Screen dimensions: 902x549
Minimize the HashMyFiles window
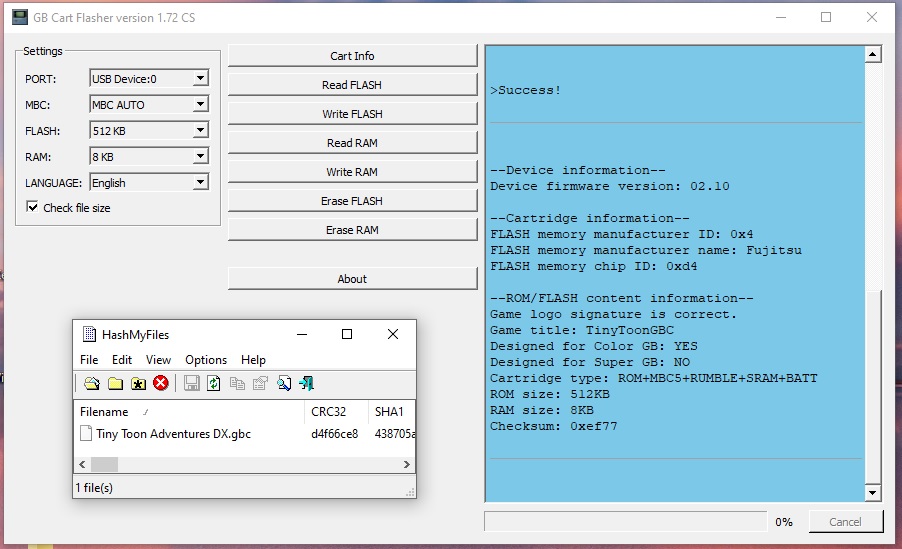click(302, 334)
